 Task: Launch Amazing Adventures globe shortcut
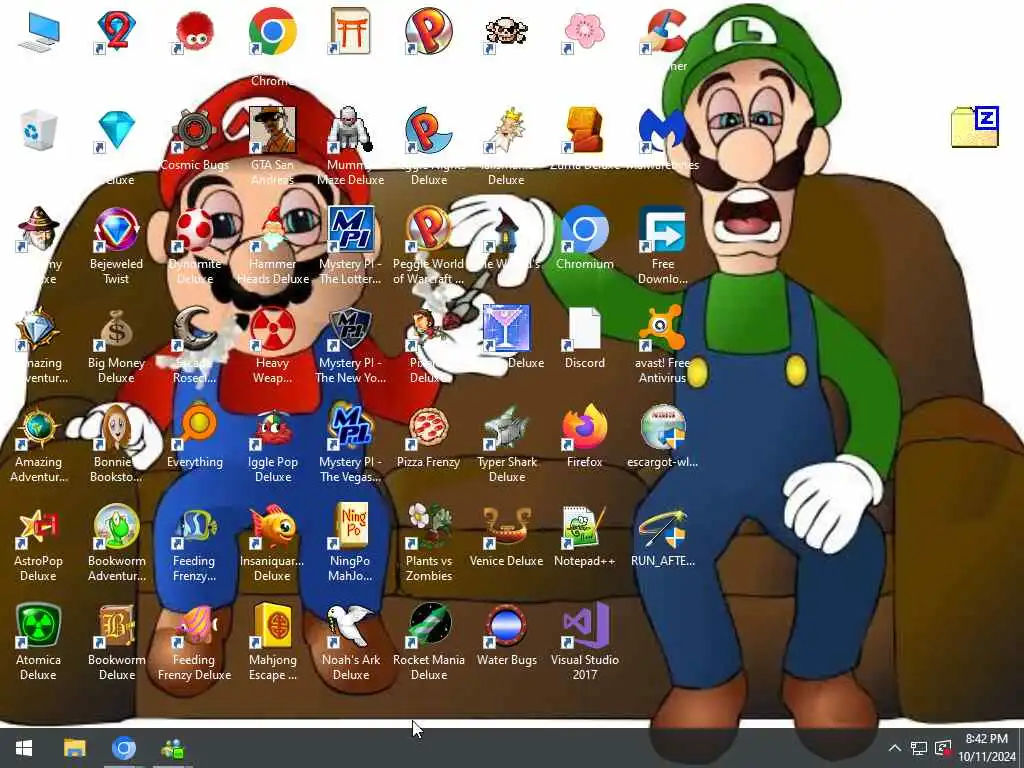click(x=39, y=428)
